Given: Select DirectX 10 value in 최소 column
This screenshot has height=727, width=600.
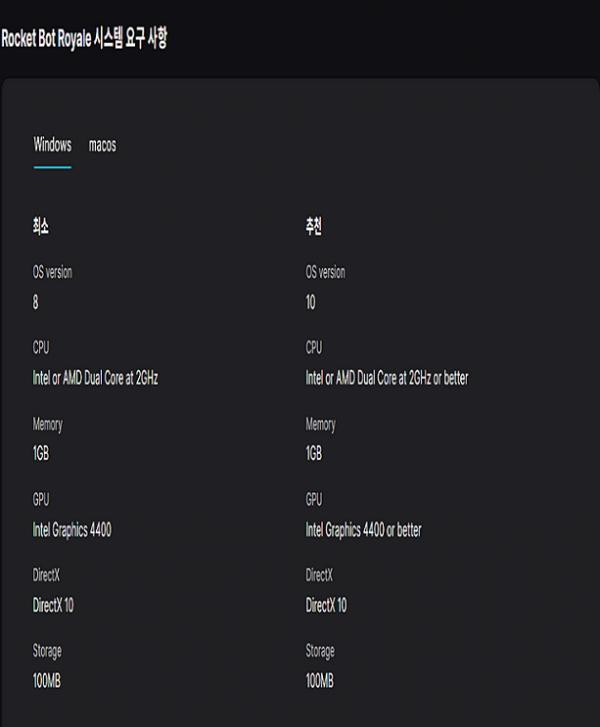Looking at the screenshot, I should 53,606.
